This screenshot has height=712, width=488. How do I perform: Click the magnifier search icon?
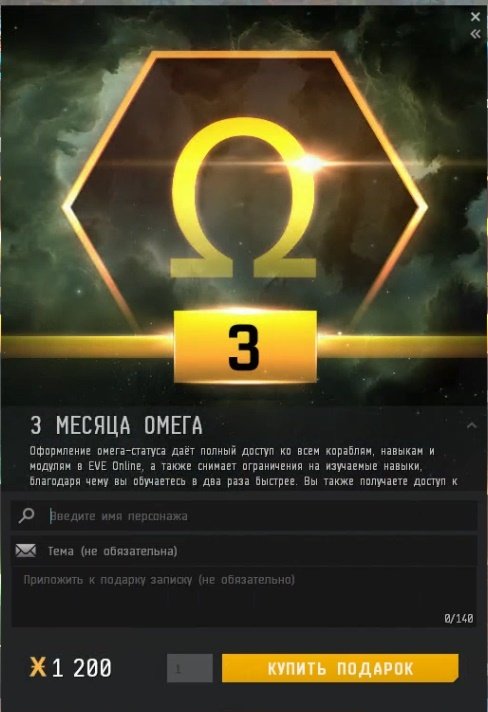click(26, 515)
